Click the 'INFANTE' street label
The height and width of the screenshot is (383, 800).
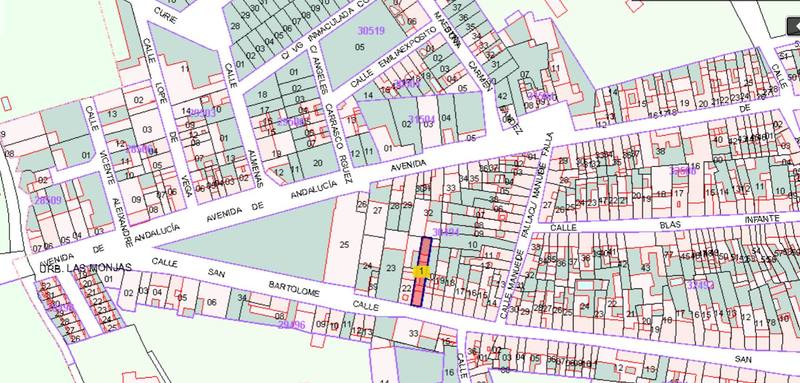click(x=762, y=219)
